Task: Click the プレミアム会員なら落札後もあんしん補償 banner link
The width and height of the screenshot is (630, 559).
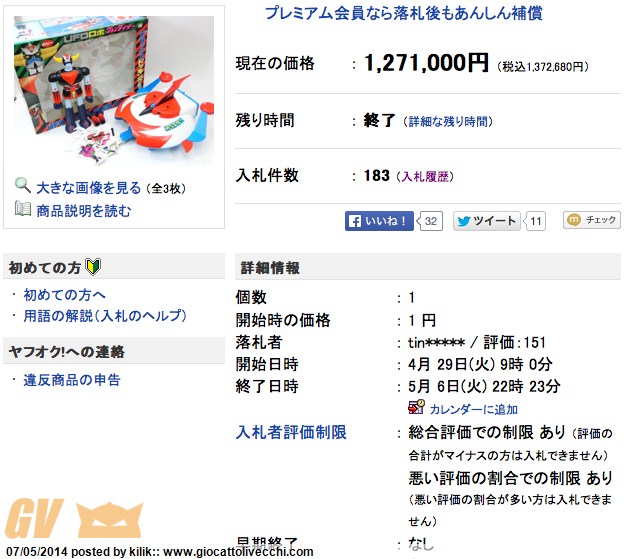Action: click(403, 13)
